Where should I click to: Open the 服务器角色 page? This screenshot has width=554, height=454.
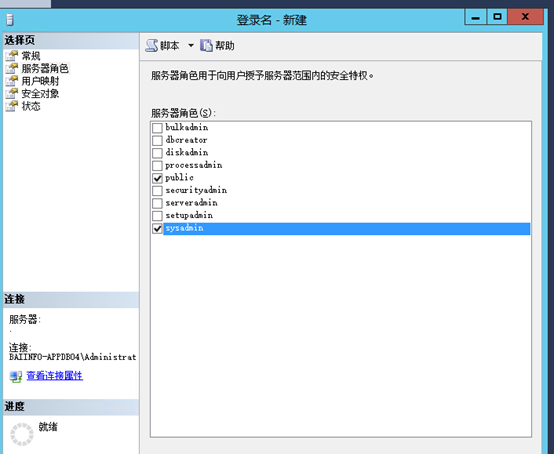[45, 68]
